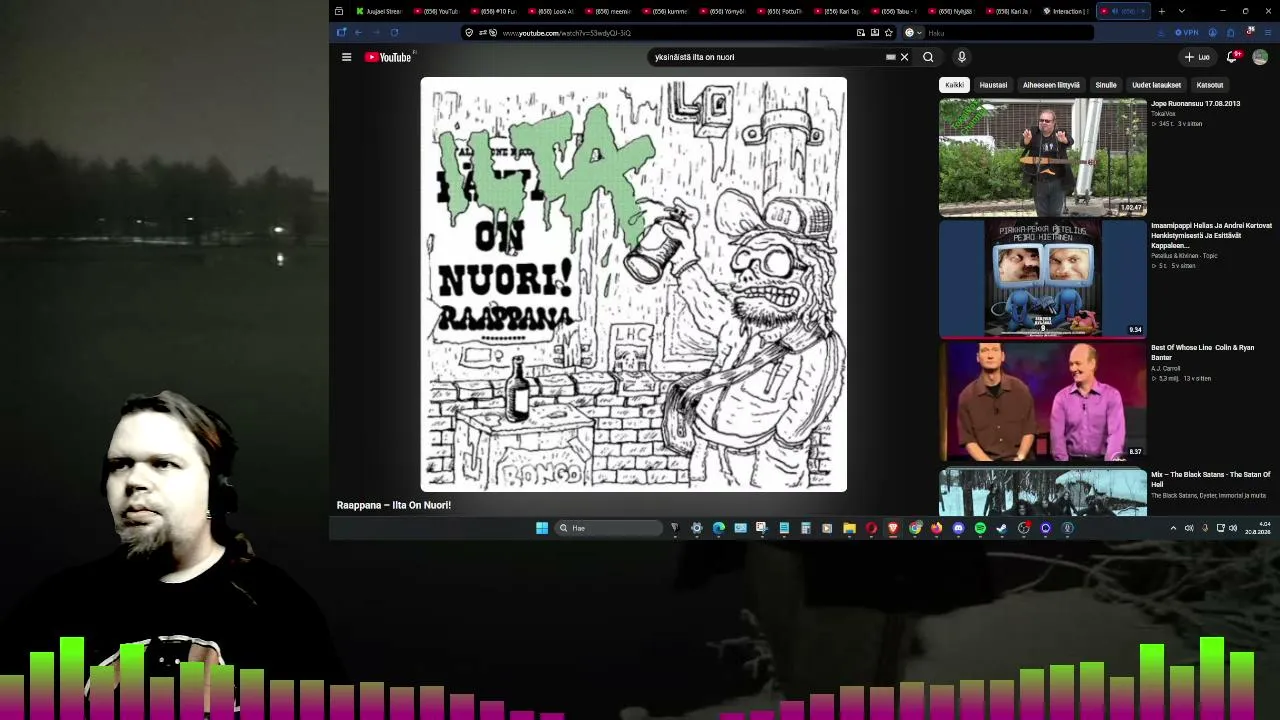
Task: Open Spotify from the taskbar
Action: coord(980,528)
